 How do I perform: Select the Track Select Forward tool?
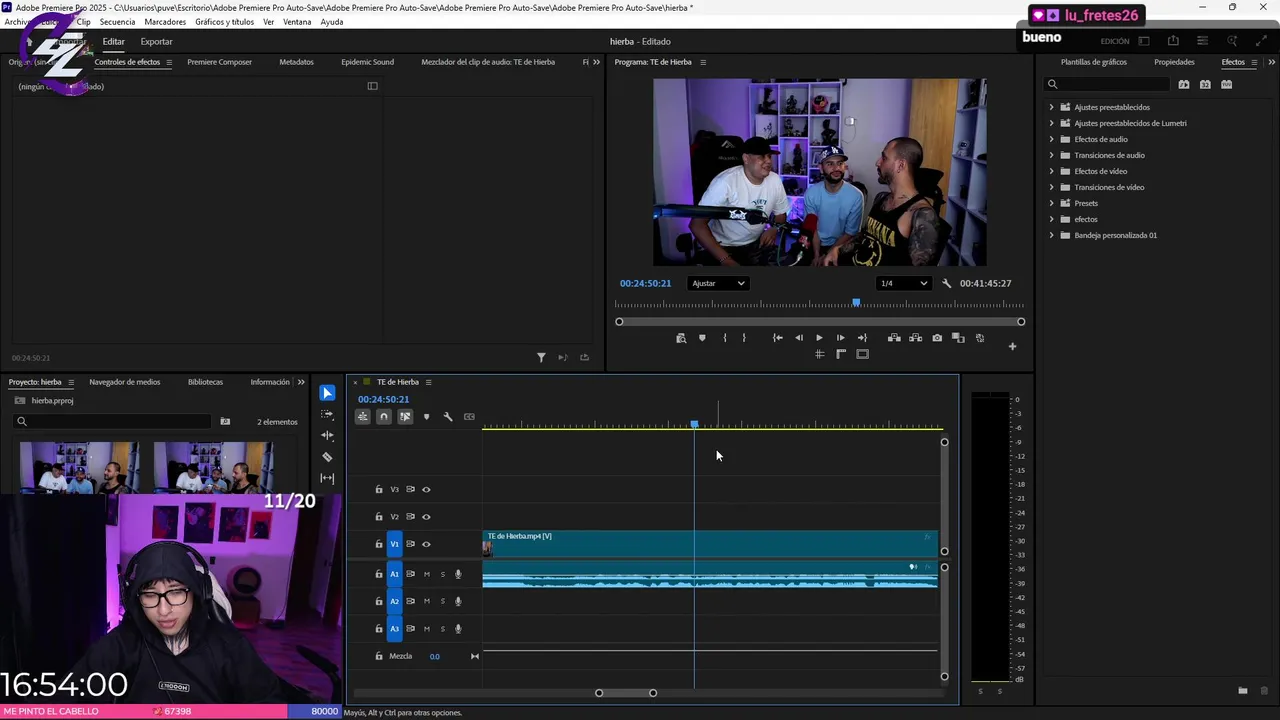point(327,414)
